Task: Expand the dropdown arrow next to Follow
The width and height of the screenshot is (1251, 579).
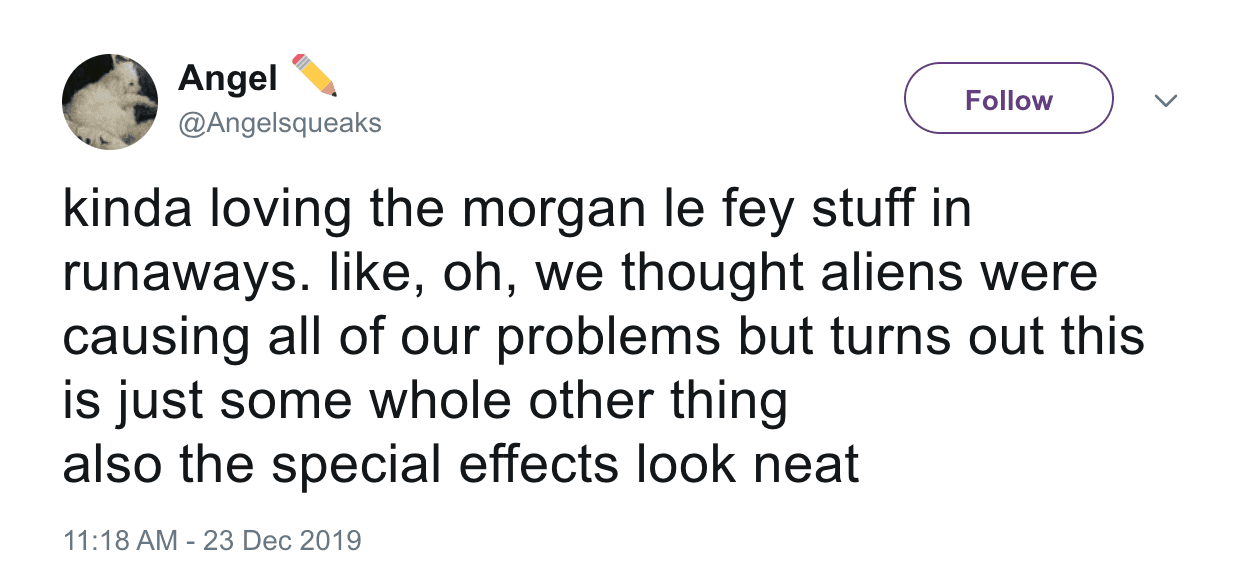Action: coord(1165,99)
